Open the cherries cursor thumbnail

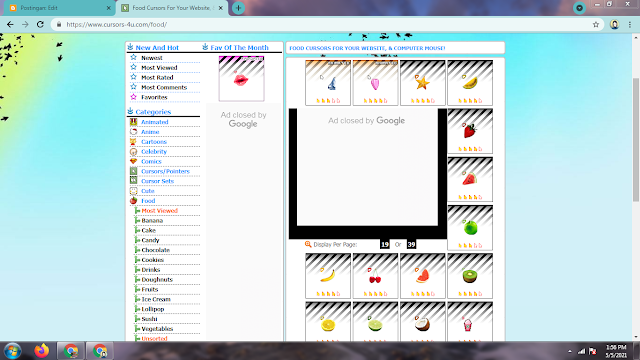(375, 276)
